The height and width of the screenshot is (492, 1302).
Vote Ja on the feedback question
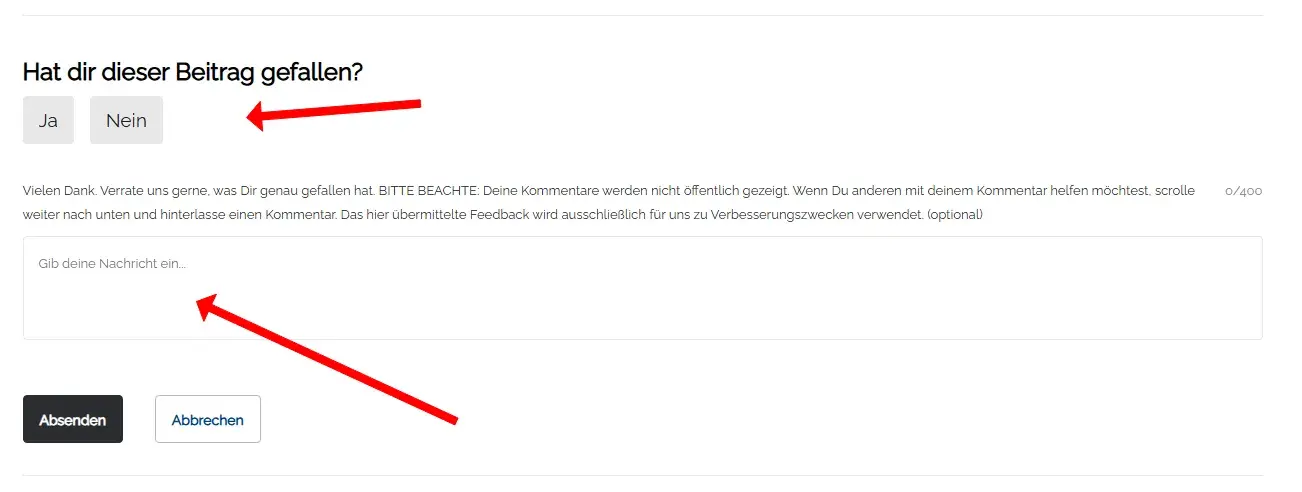point(48,121)
